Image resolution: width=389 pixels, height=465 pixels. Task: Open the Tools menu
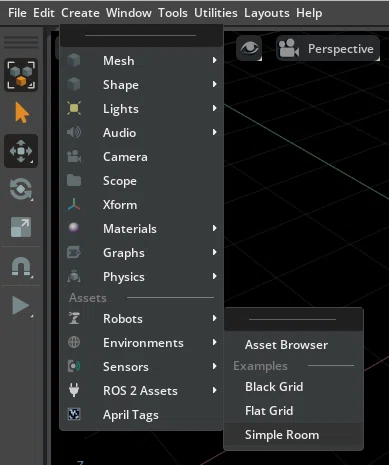point(173,13)
